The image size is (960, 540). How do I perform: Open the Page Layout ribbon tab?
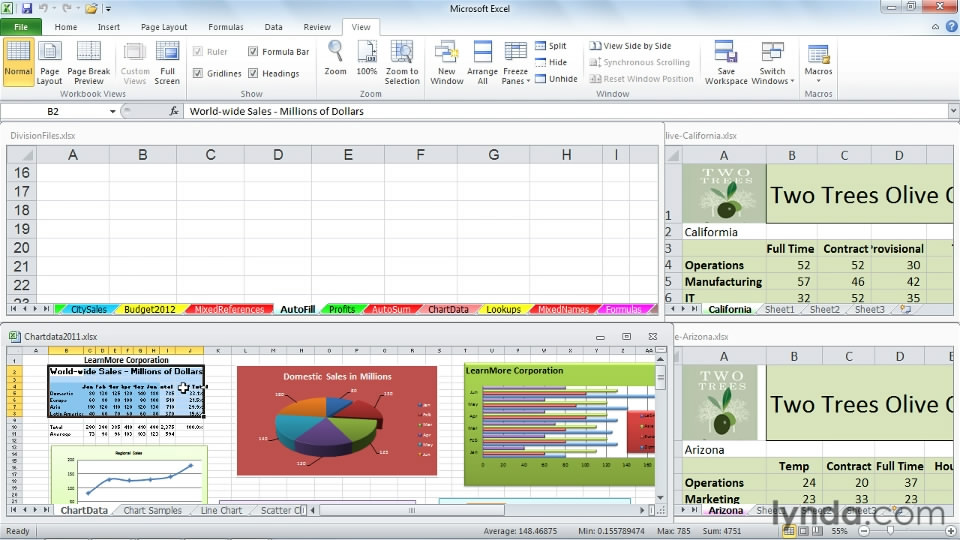tap(164, 27)
